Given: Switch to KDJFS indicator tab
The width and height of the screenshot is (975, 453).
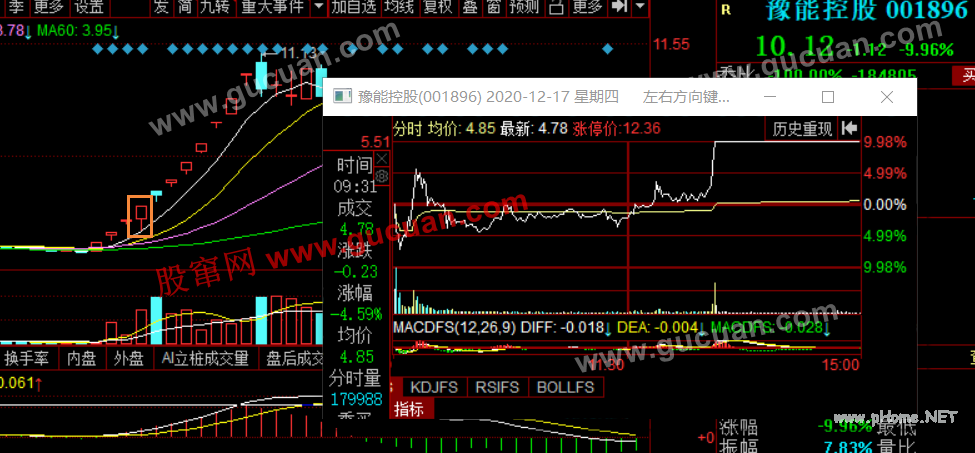Looking at the screenshot, I should pos(434,387).
